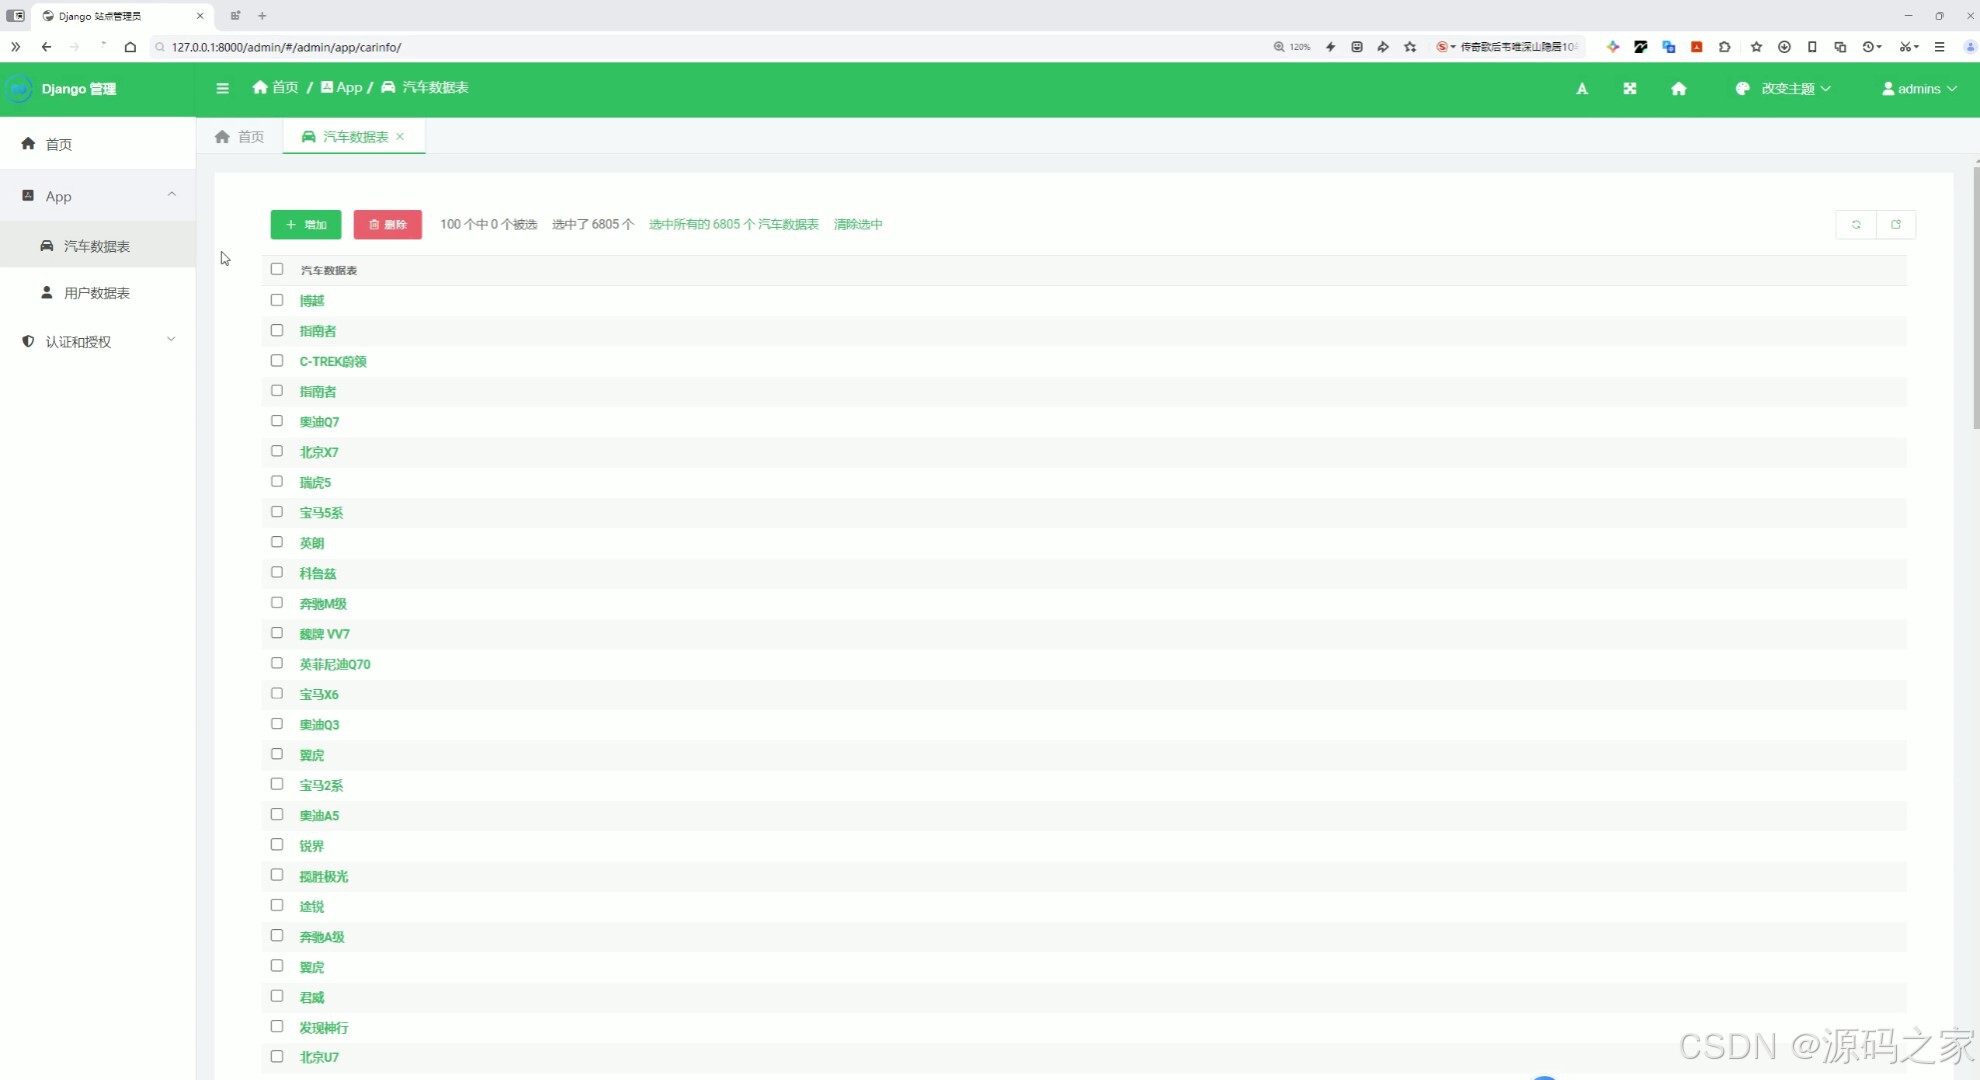Check the box beside 奥迪Q7
Image resolution: width=1980 pixels, height=1080 pixels.
pyautogui.click(x=277, y=421)
